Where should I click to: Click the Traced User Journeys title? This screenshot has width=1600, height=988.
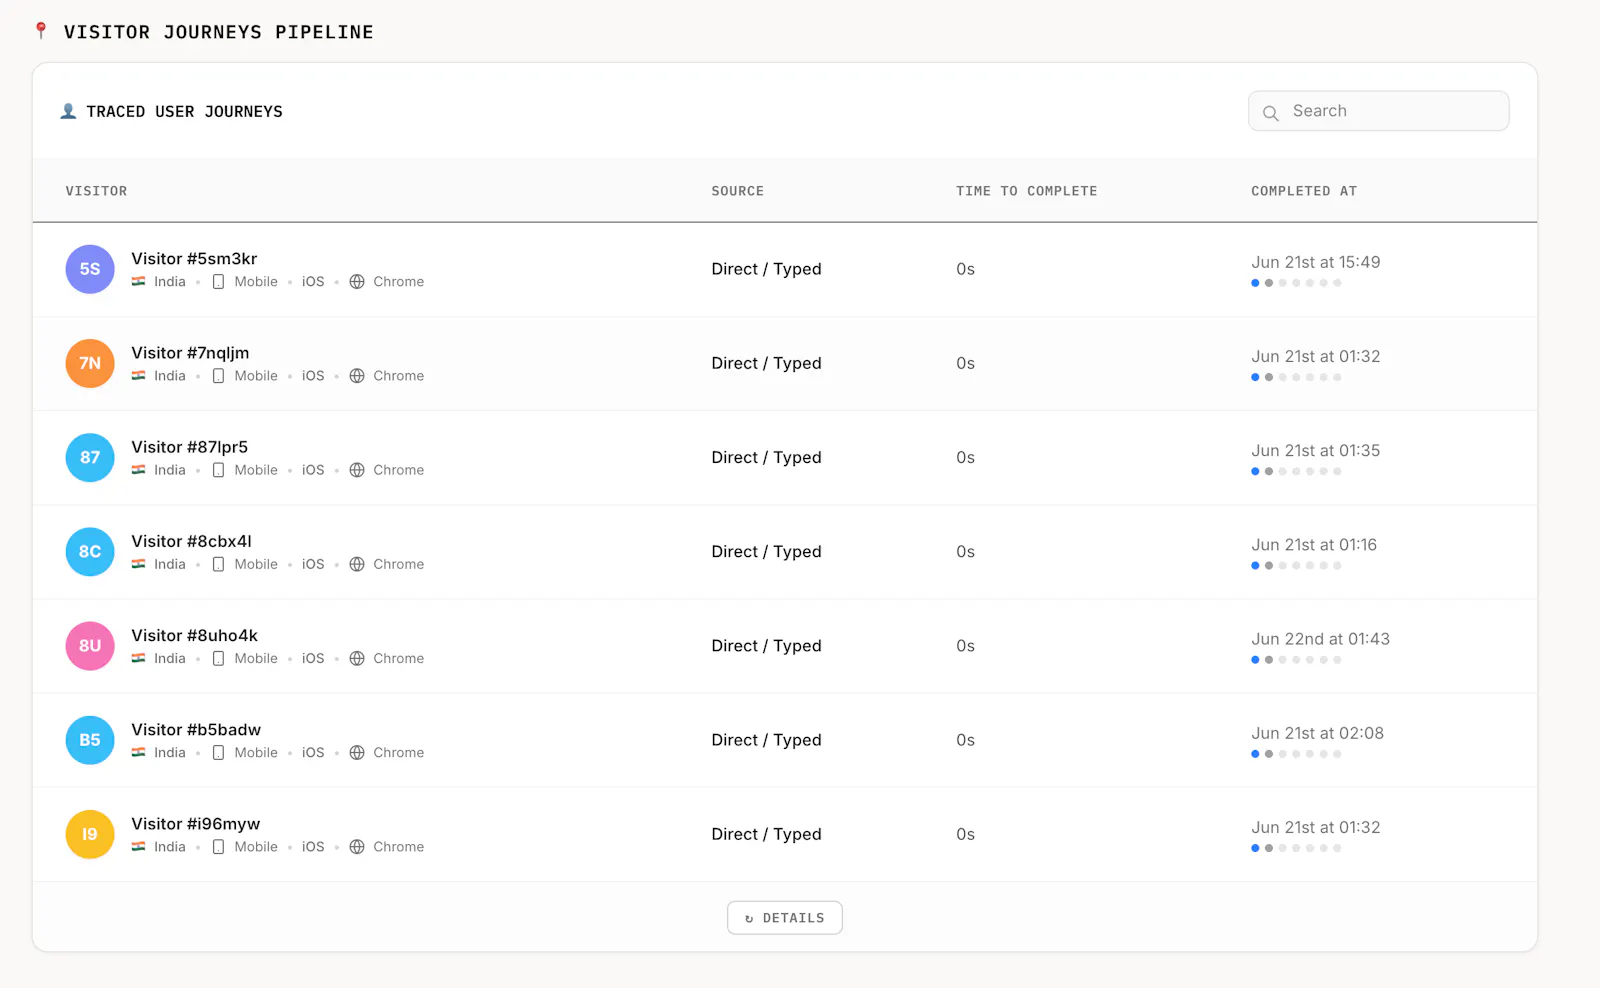pyautogui.click(x=184, y=111)
